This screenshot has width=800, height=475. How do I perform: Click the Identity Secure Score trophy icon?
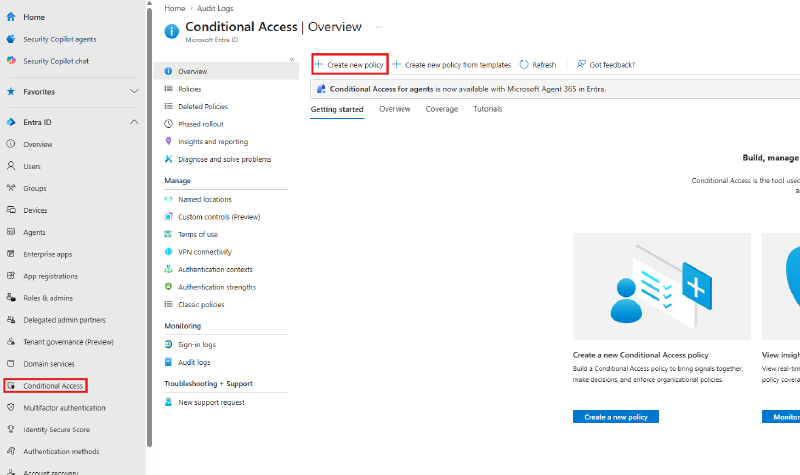[x=11, y=429]
